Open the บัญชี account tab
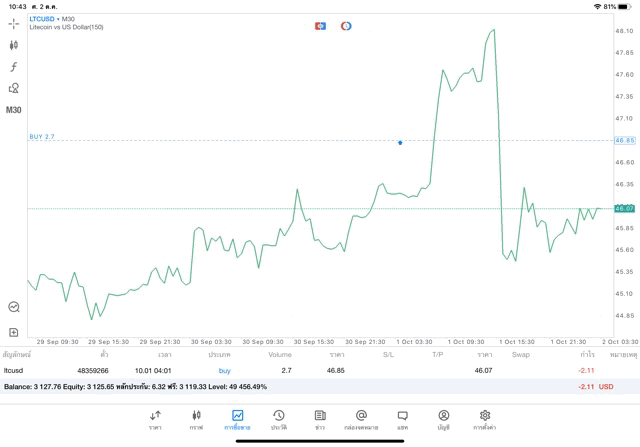The image size is (640, 447). tap(443, 419)
